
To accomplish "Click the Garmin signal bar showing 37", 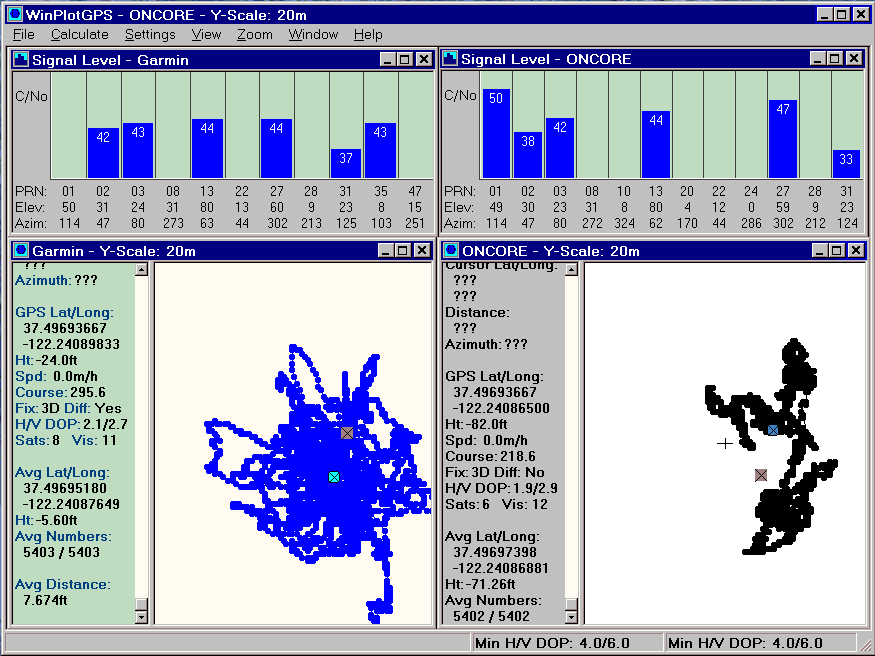I will pyautogui.click(x=346, y=163).
